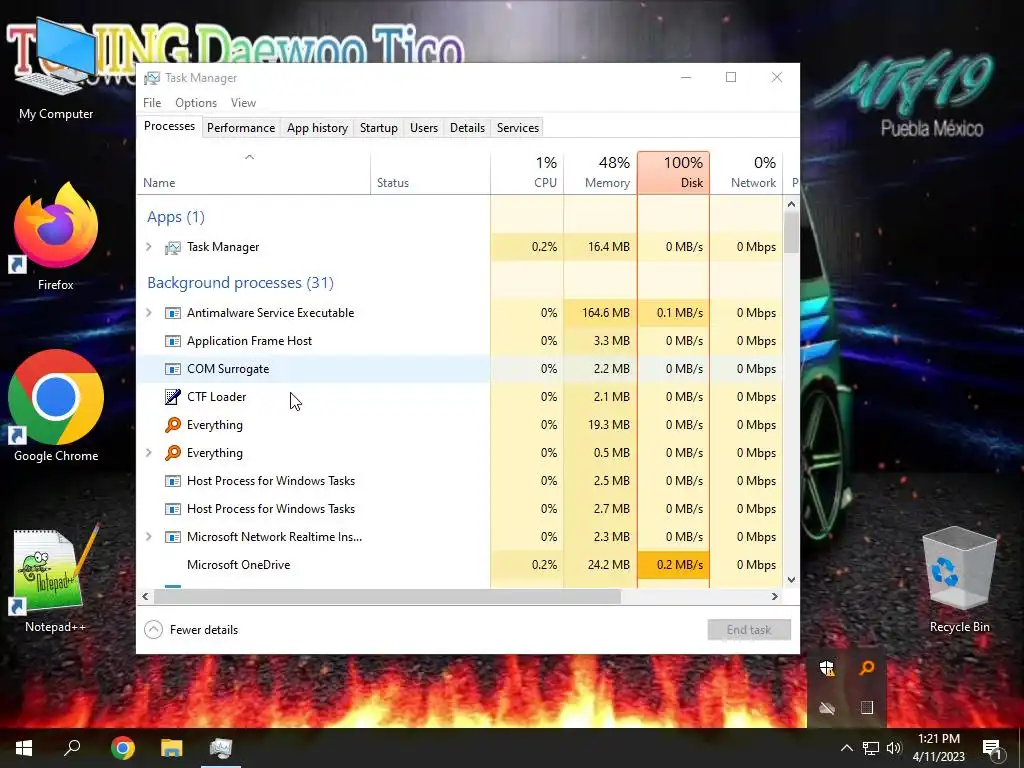Click the vertical scrollbar down arrow

click(792, 579)
